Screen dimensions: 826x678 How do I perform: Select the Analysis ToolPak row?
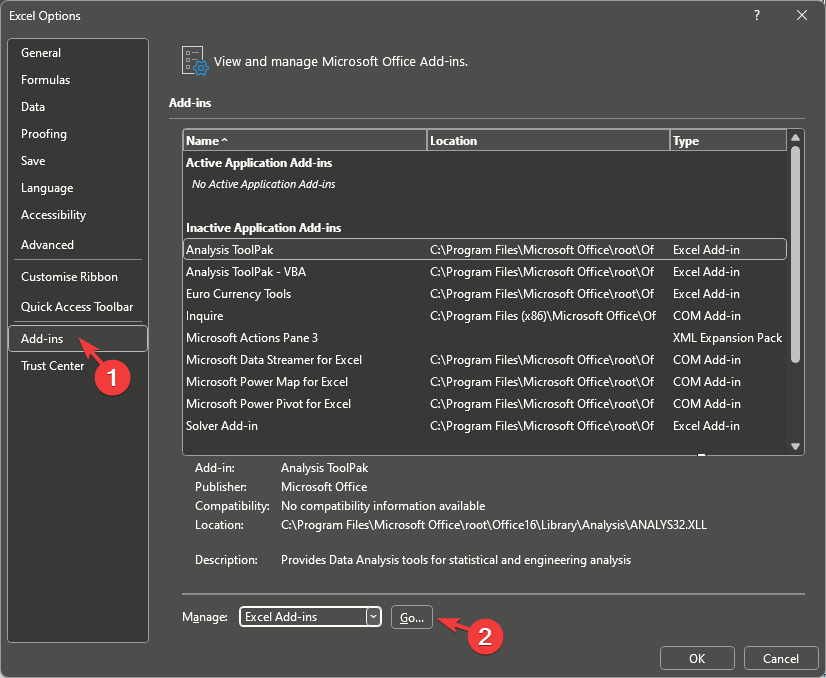(485, 250)
